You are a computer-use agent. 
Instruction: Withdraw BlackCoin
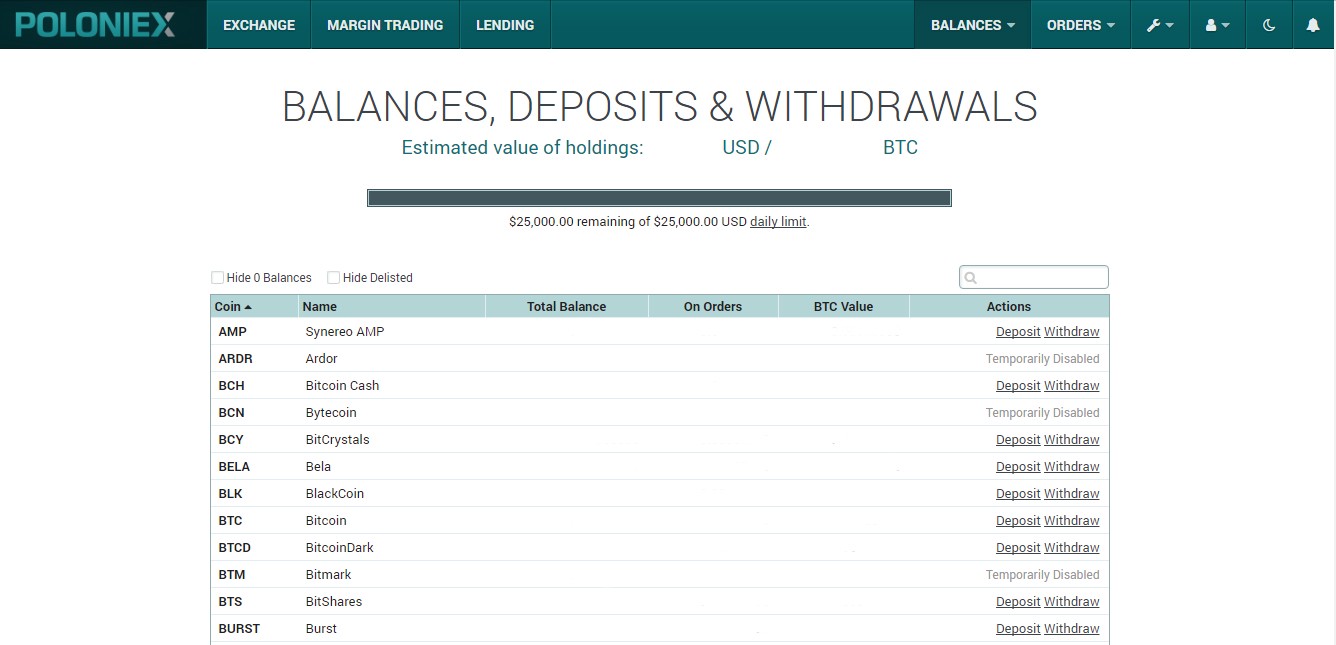tap(1072, 494)
